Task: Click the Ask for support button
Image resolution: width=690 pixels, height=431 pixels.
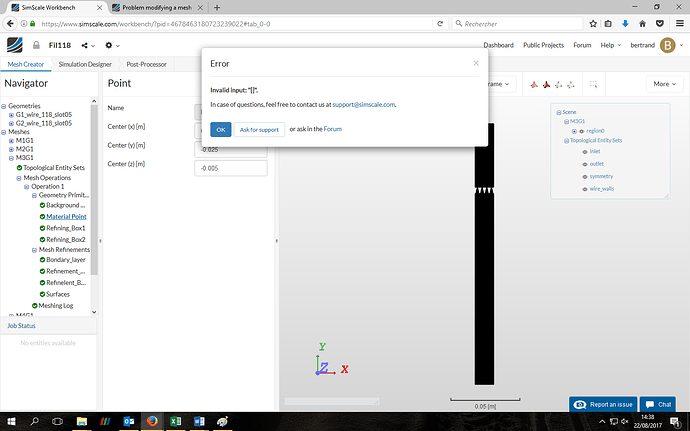Action: 259,129
